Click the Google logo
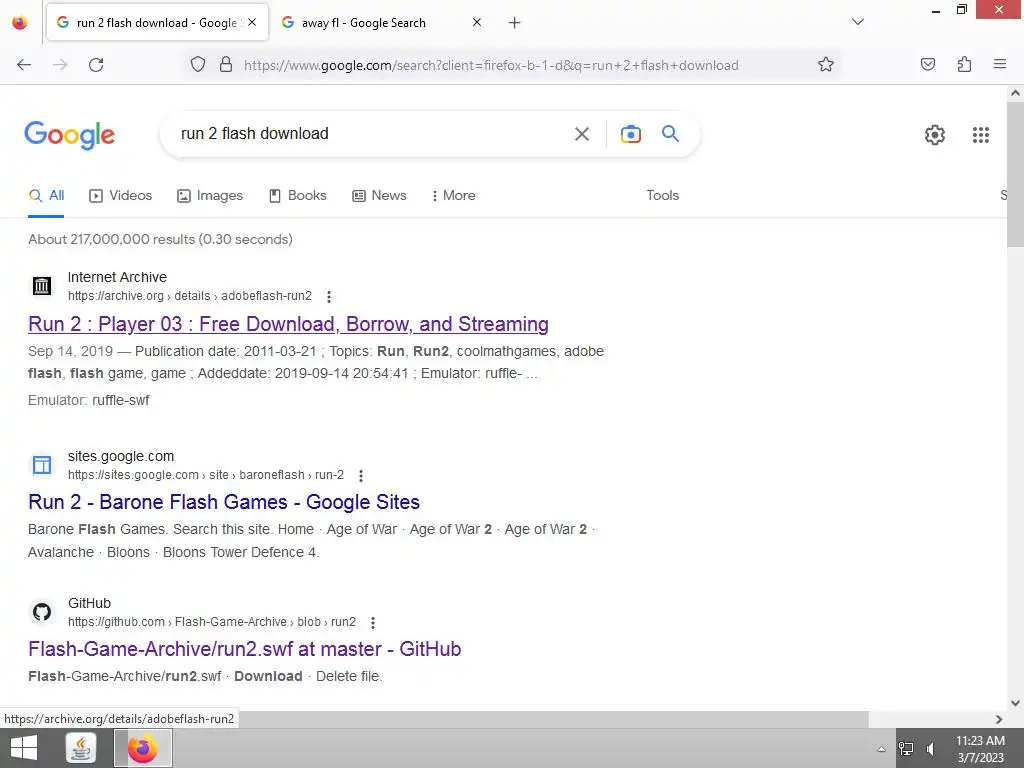The image size is (1024, 768). pyautogui.click(x=70, y=135)
